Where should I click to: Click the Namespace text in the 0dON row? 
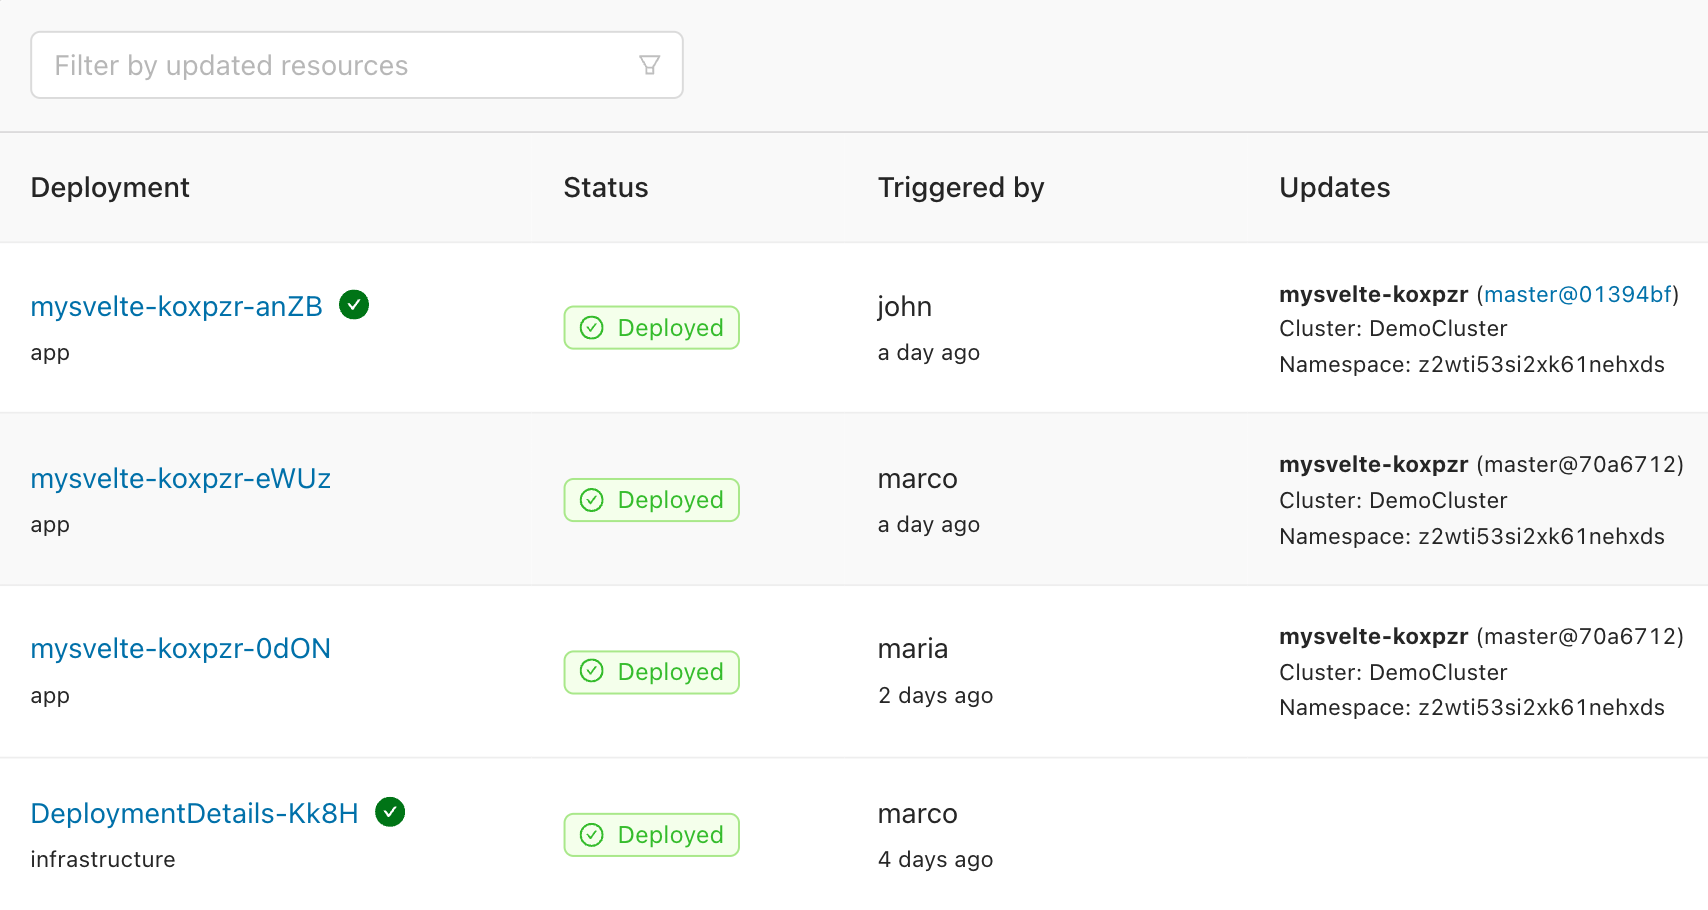tap(1472, 707)
